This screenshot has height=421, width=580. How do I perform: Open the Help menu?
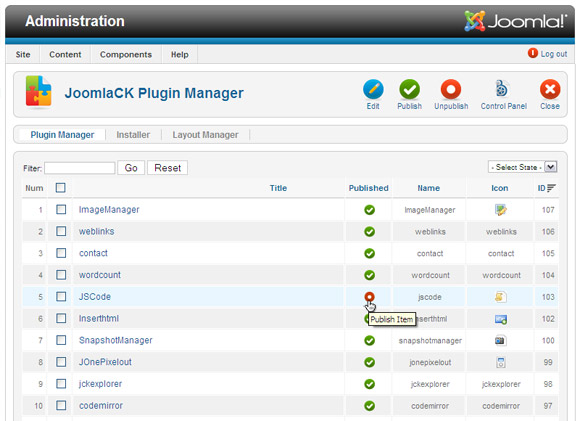179,54
